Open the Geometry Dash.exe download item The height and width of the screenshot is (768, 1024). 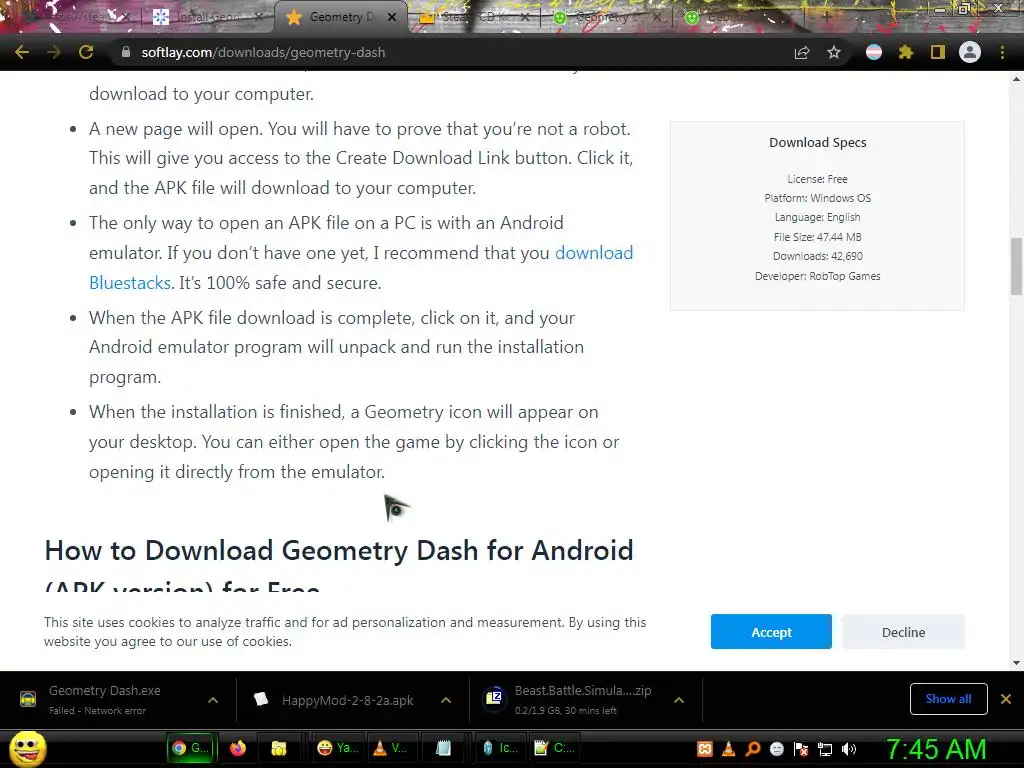[104, 699]
